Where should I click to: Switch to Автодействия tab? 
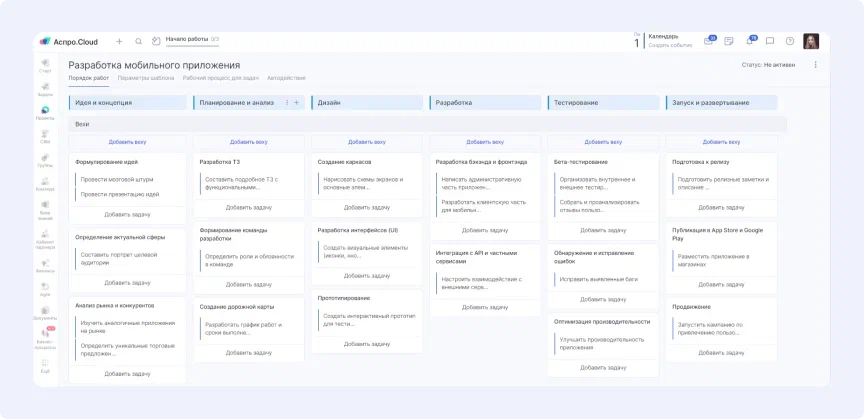point(286,78)
